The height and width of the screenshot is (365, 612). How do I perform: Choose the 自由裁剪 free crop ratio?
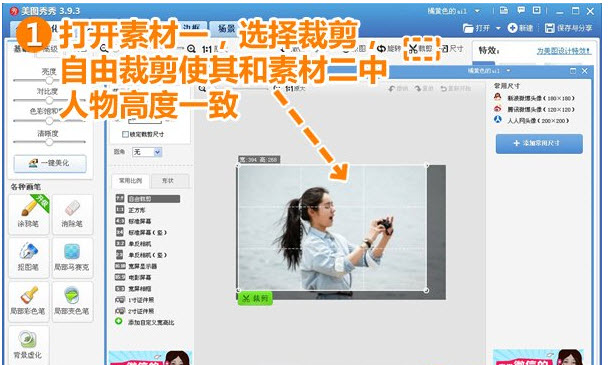[x=148, y=199]
